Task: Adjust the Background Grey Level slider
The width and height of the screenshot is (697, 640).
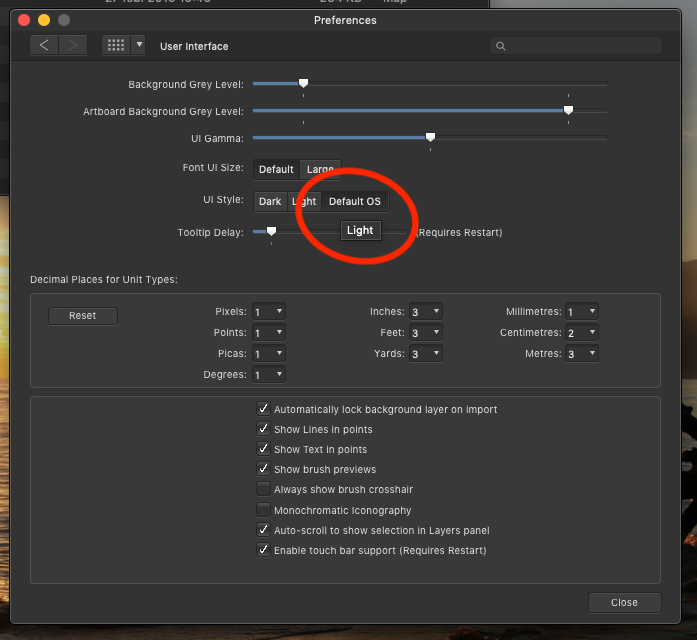Action: click(303, 84)
